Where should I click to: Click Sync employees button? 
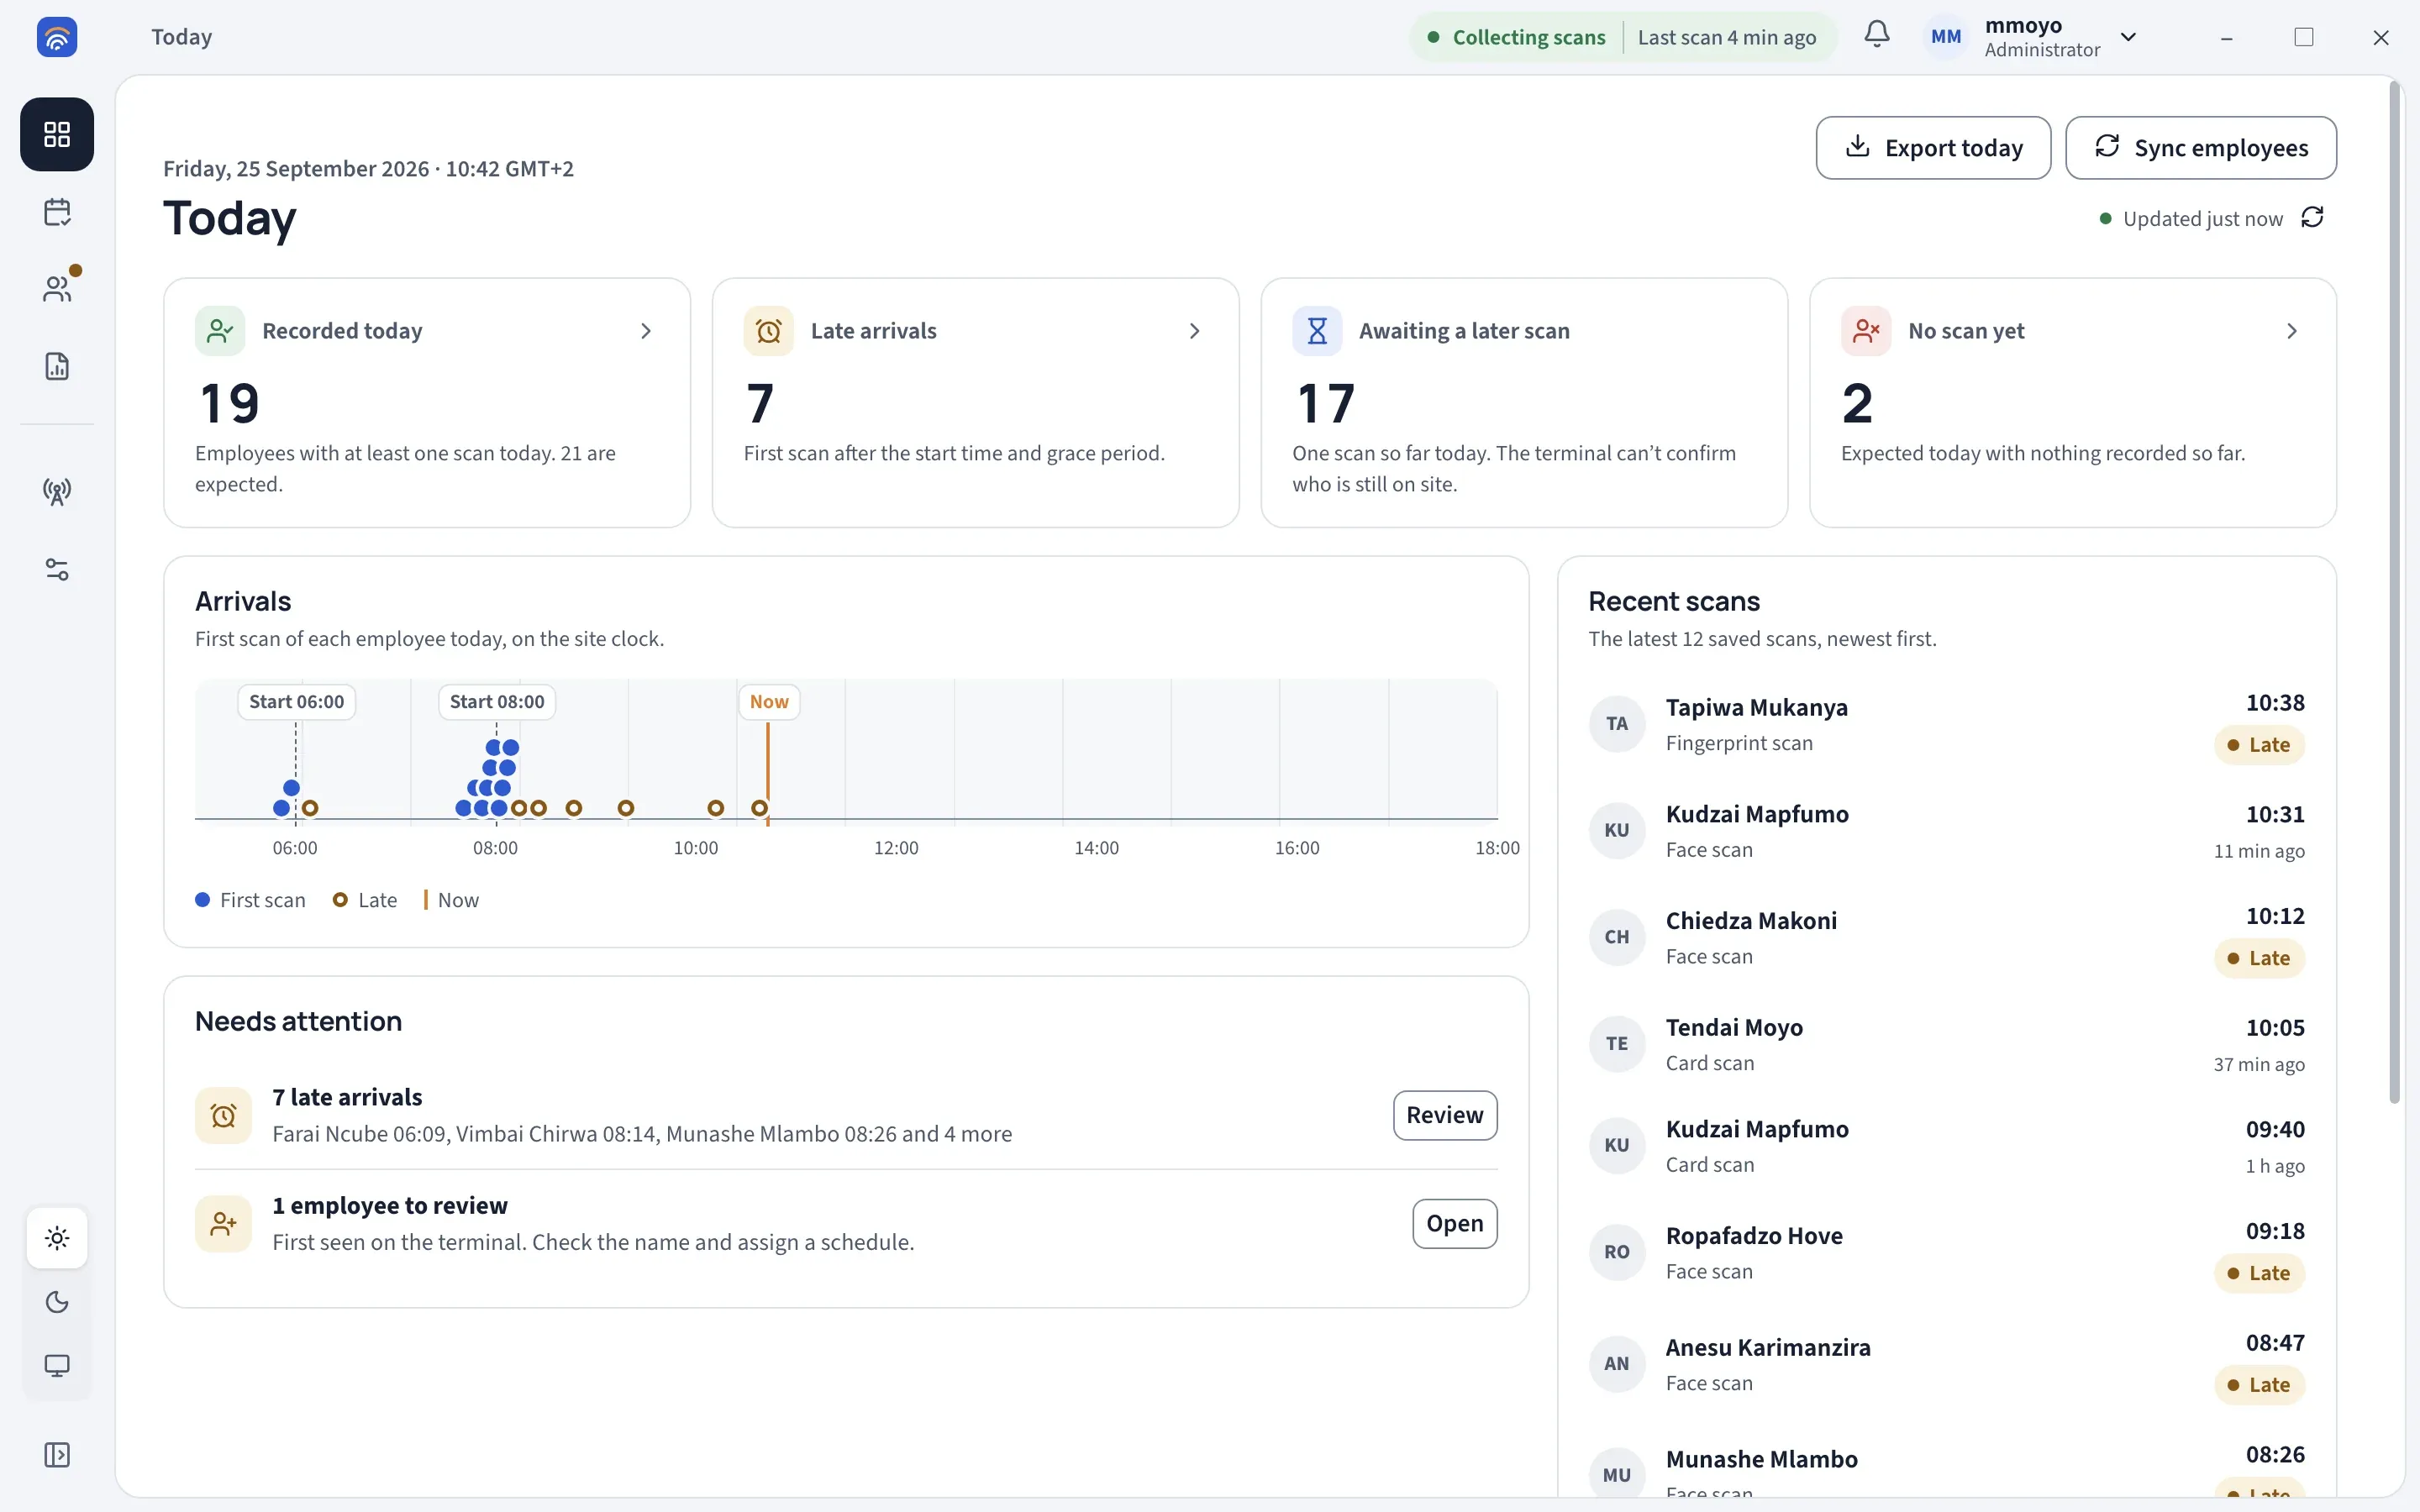(x=2200, y=148)
